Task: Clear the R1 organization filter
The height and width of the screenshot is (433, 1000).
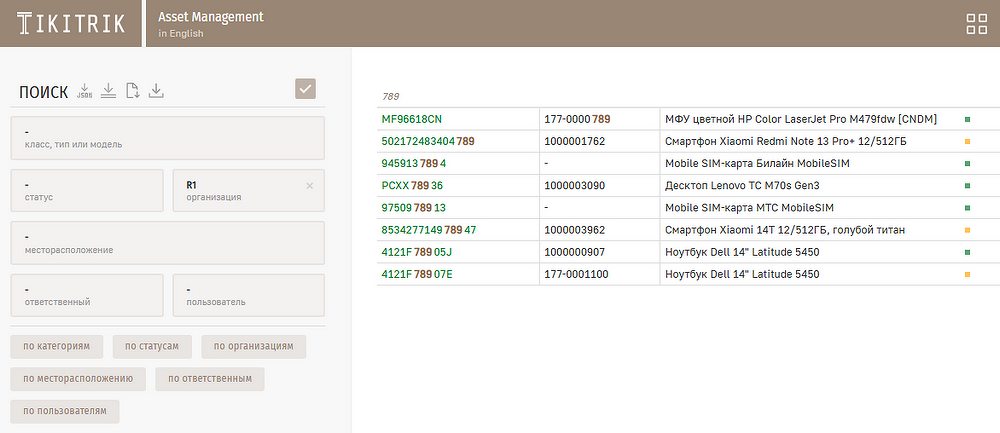Action: point(309,186)
